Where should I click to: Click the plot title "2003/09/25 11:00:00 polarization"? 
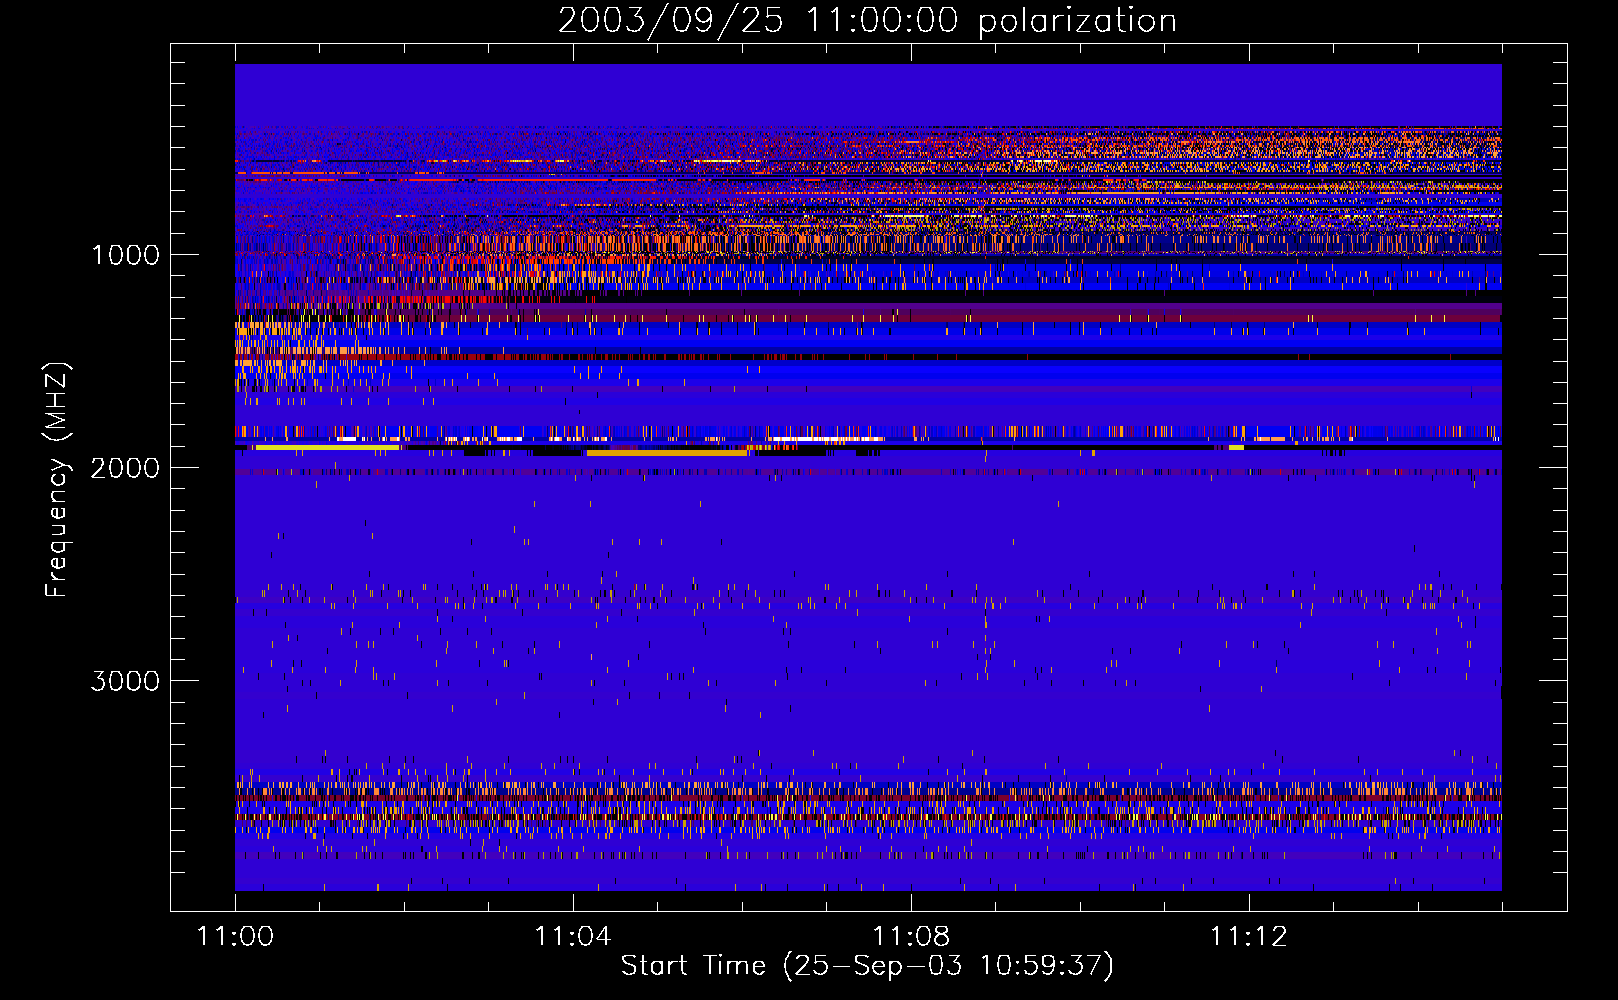point(867,21)
